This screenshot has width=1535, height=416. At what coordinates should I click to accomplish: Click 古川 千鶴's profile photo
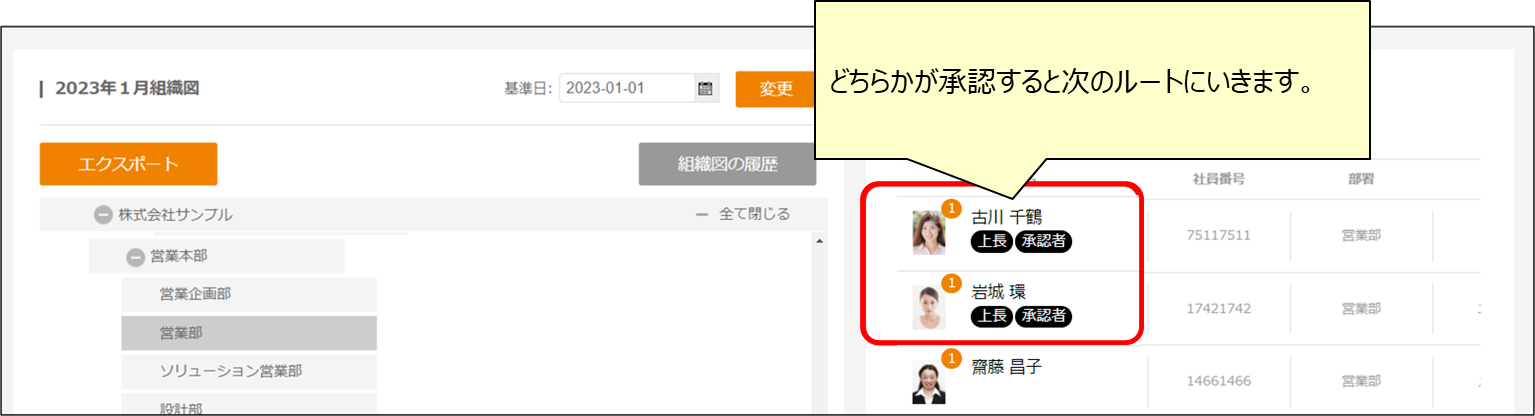point(928,232)
